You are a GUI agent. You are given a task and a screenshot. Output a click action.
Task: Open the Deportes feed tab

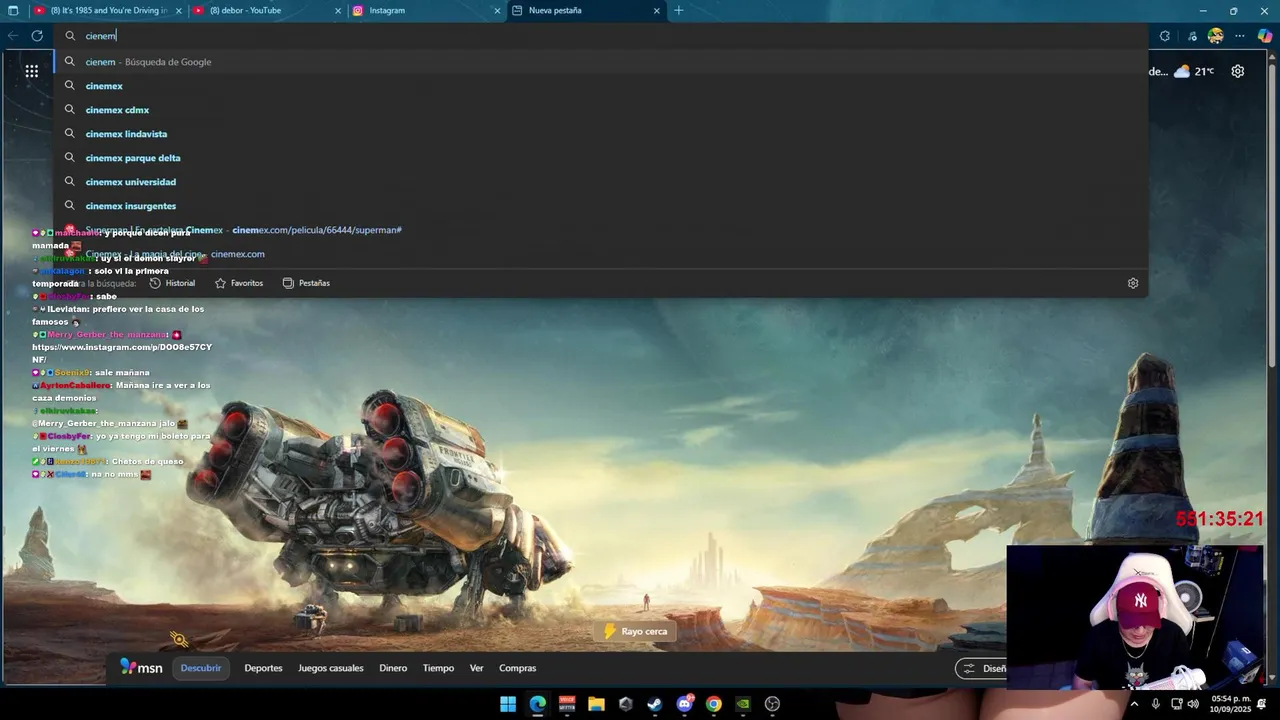[x=263, y=668]
